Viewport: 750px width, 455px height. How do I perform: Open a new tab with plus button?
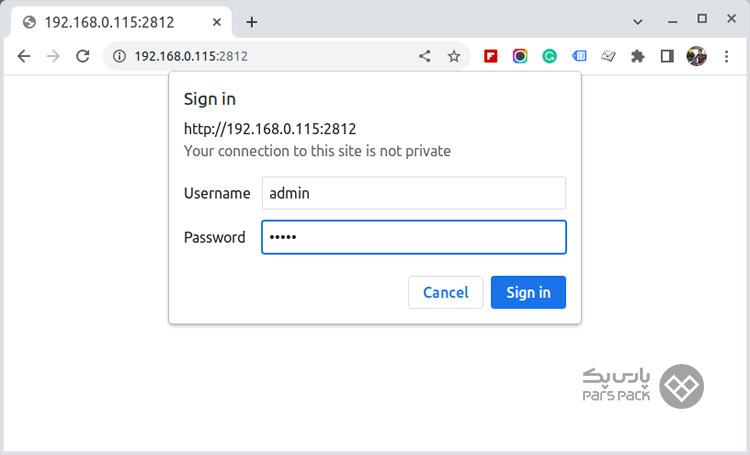point(252,22)
